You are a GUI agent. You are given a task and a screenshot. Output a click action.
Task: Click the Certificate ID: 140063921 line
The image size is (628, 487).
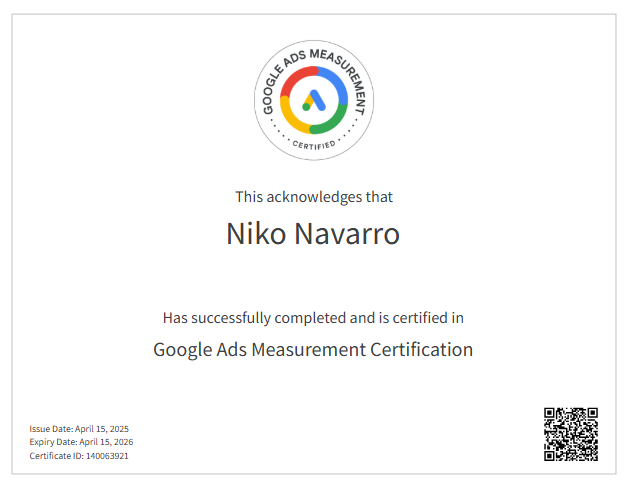click(79, 456)
